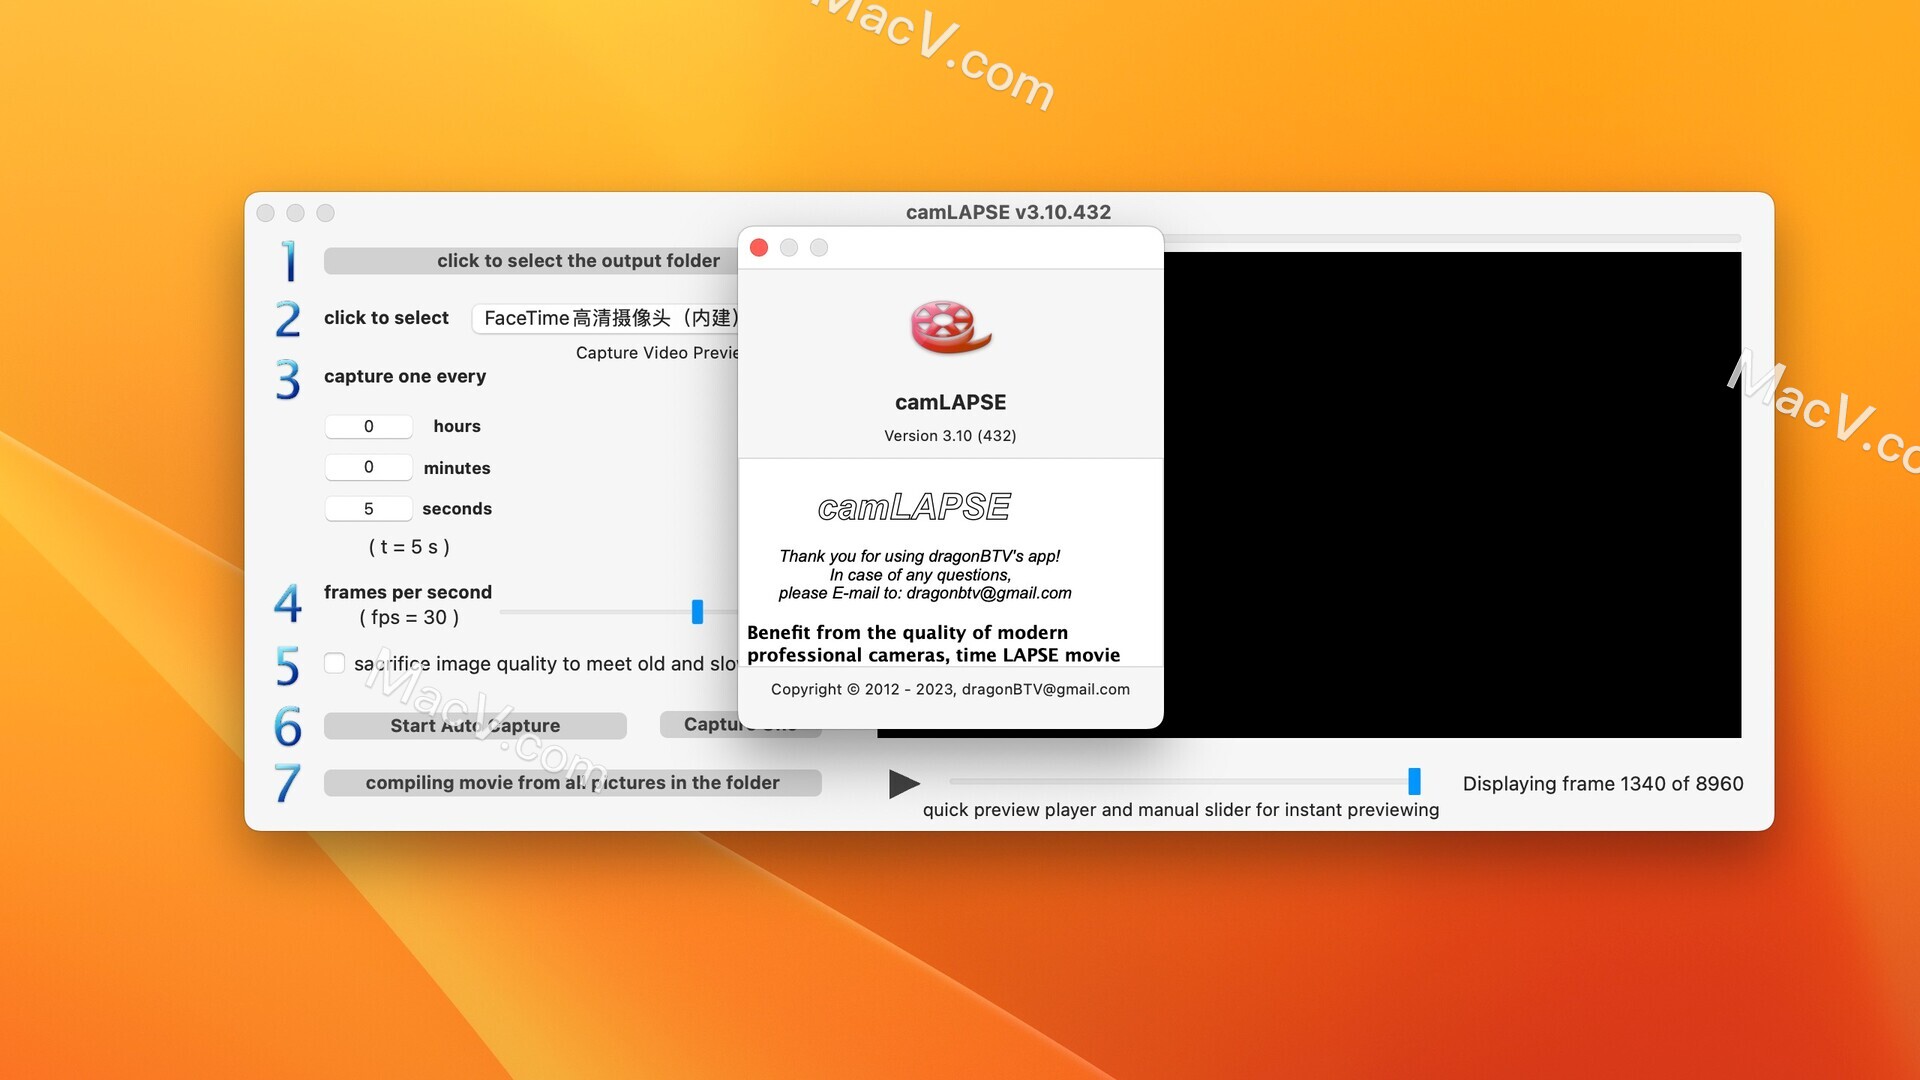
Task: Open the FaceTime camera dropdown
Action: (605, 318)
